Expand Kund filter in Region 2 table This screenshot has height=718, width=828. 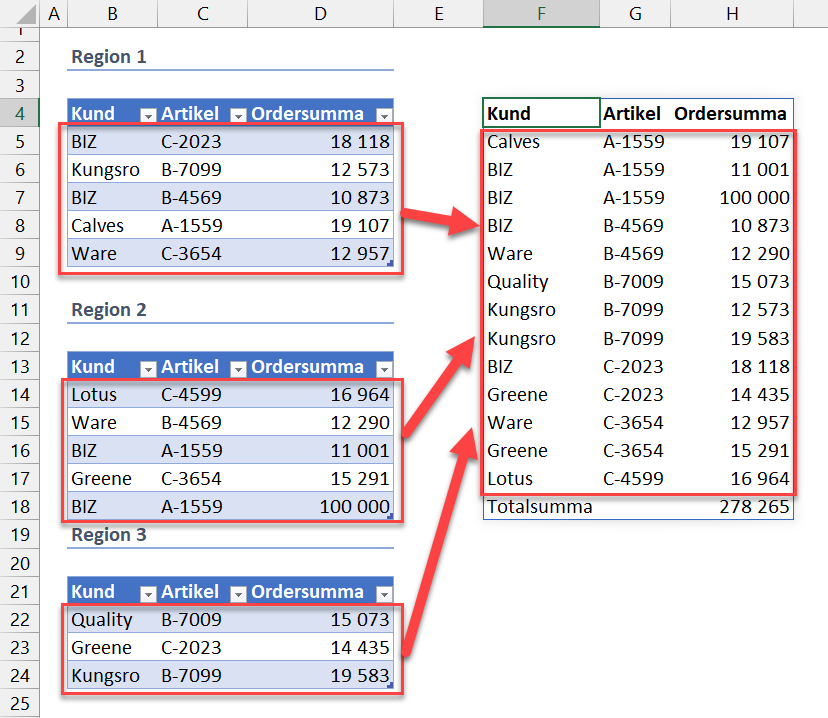[x=148, y=368]
